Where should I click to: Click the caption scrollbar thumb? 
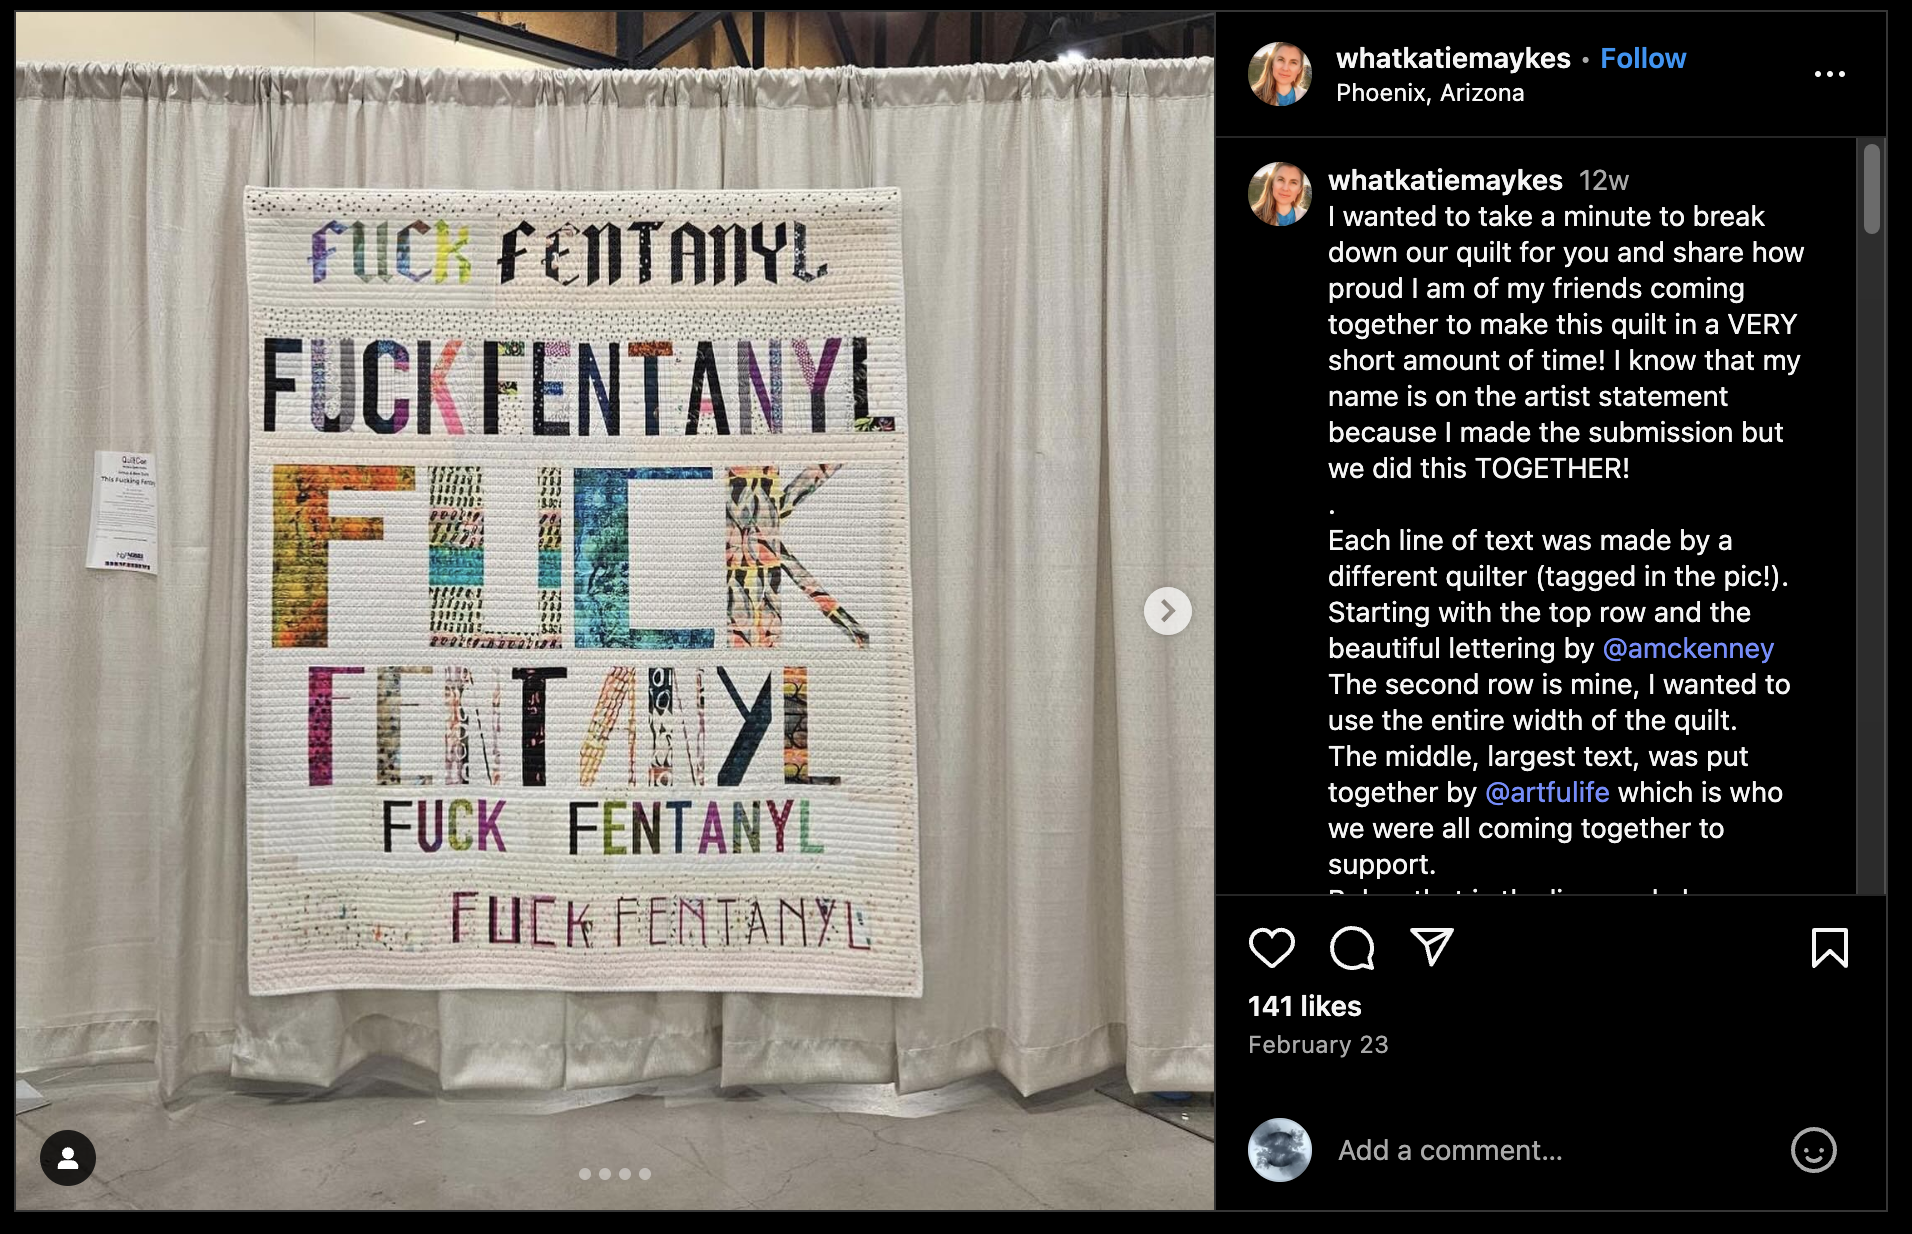(x=1871, y=189)
